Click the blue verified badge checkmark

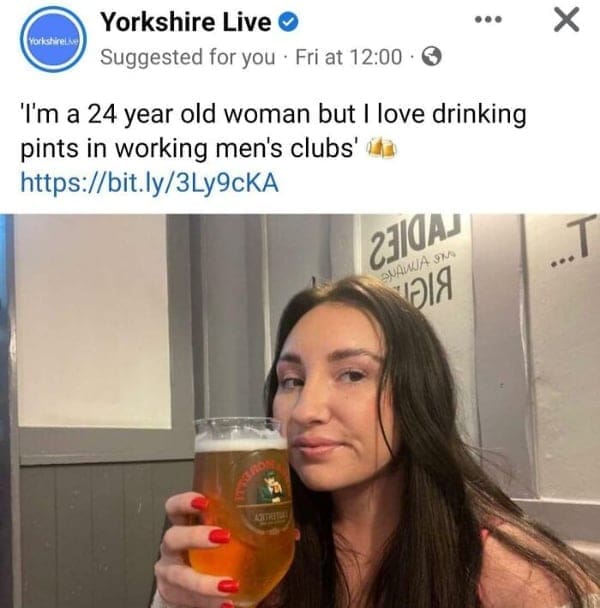click(289, 21)
